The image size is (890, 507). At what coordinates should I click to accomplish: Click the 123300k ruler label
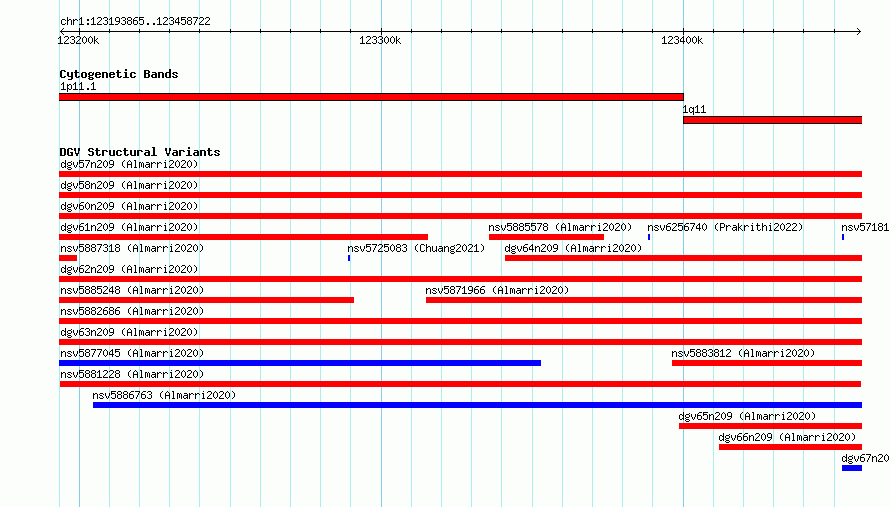point(380,40)
